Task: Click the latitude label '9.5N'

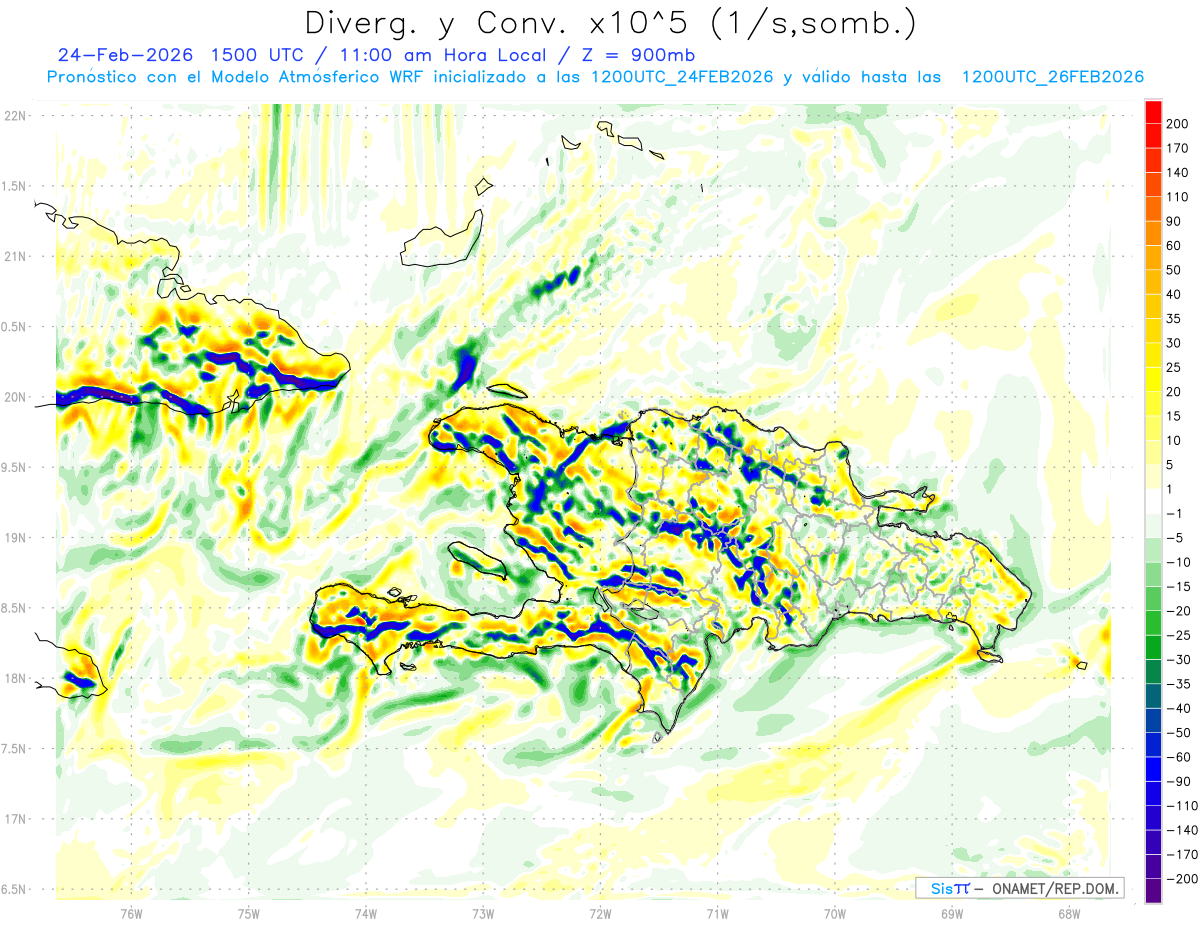Action: [15, 467]
